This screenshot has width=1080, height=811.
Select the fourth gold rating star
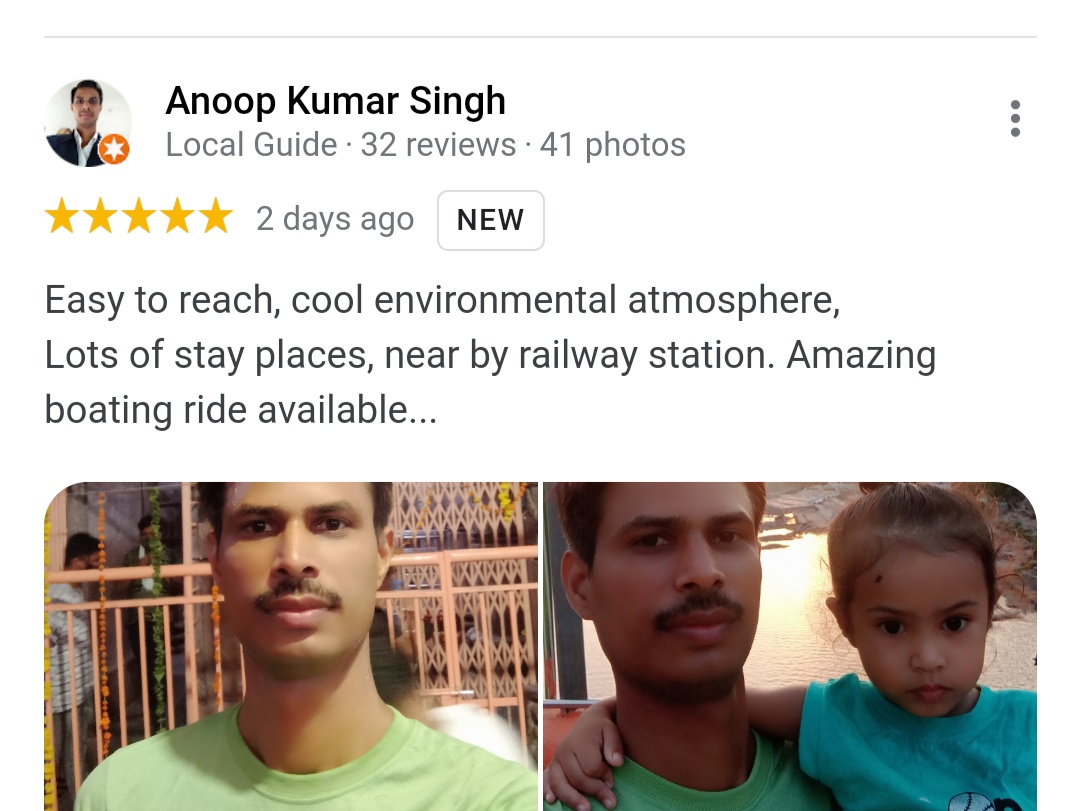click(x=178, y=216)
